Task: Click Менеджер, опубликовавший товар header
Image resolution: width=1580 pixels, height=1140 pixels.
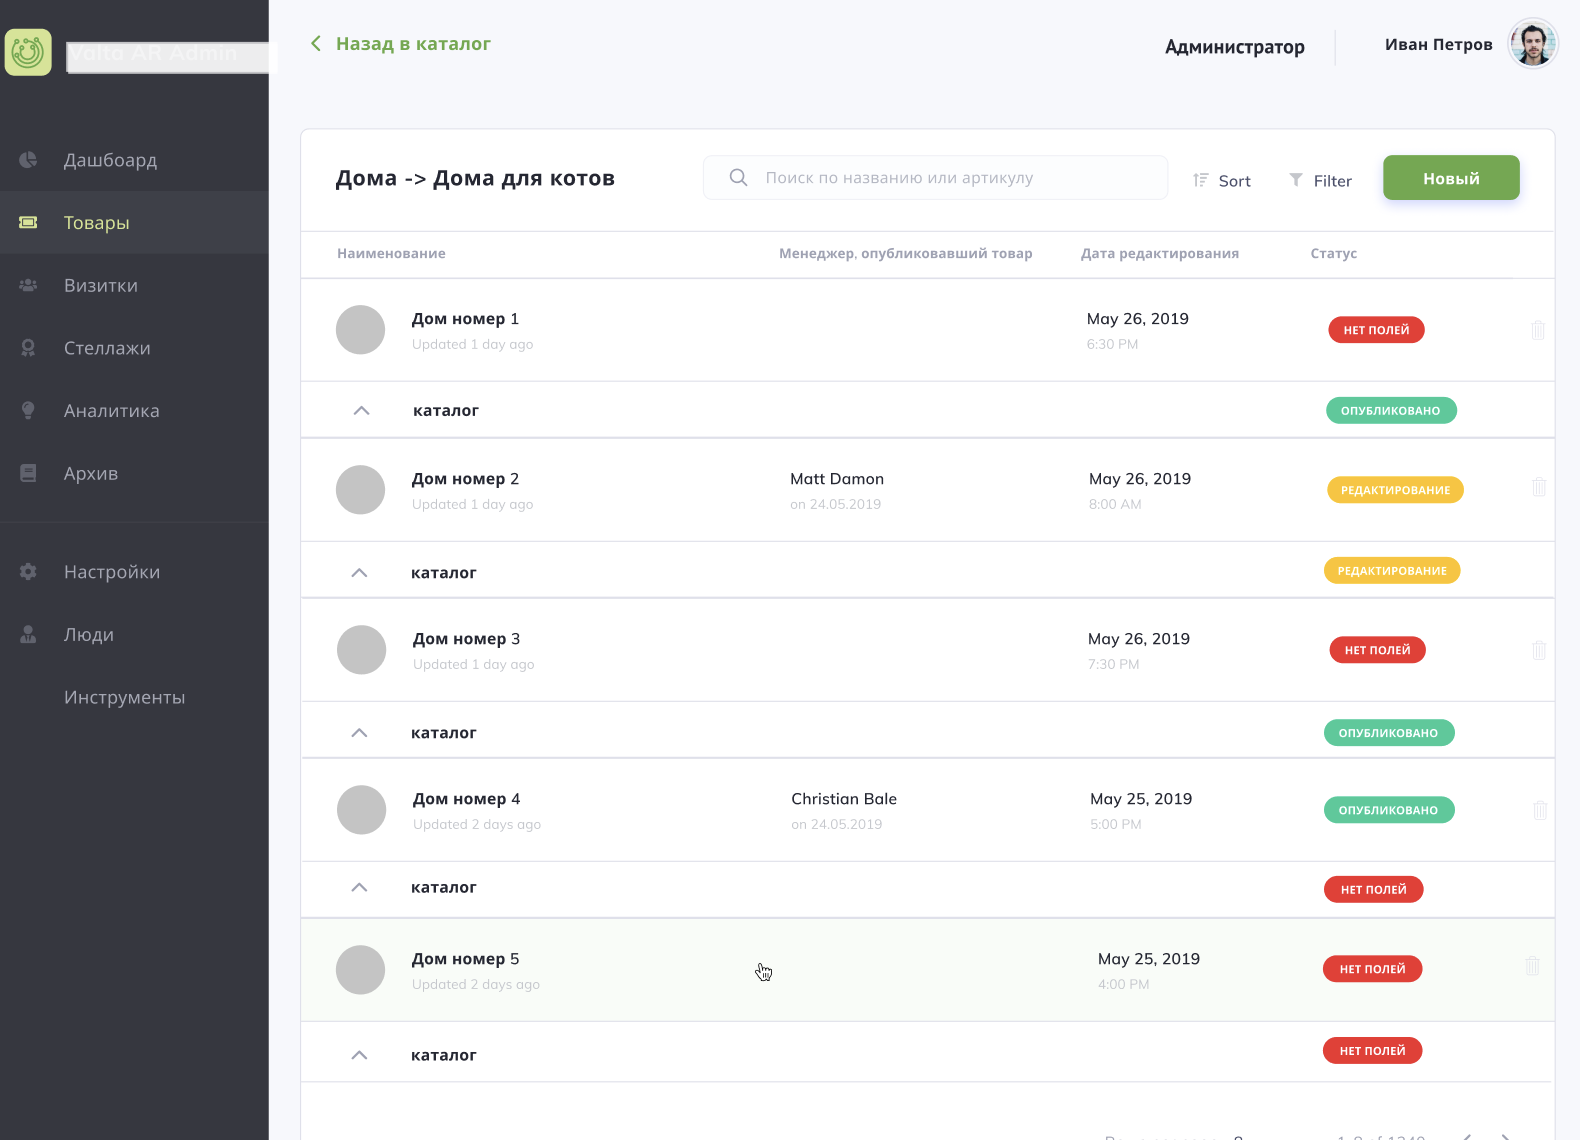Action: point(906,254)
